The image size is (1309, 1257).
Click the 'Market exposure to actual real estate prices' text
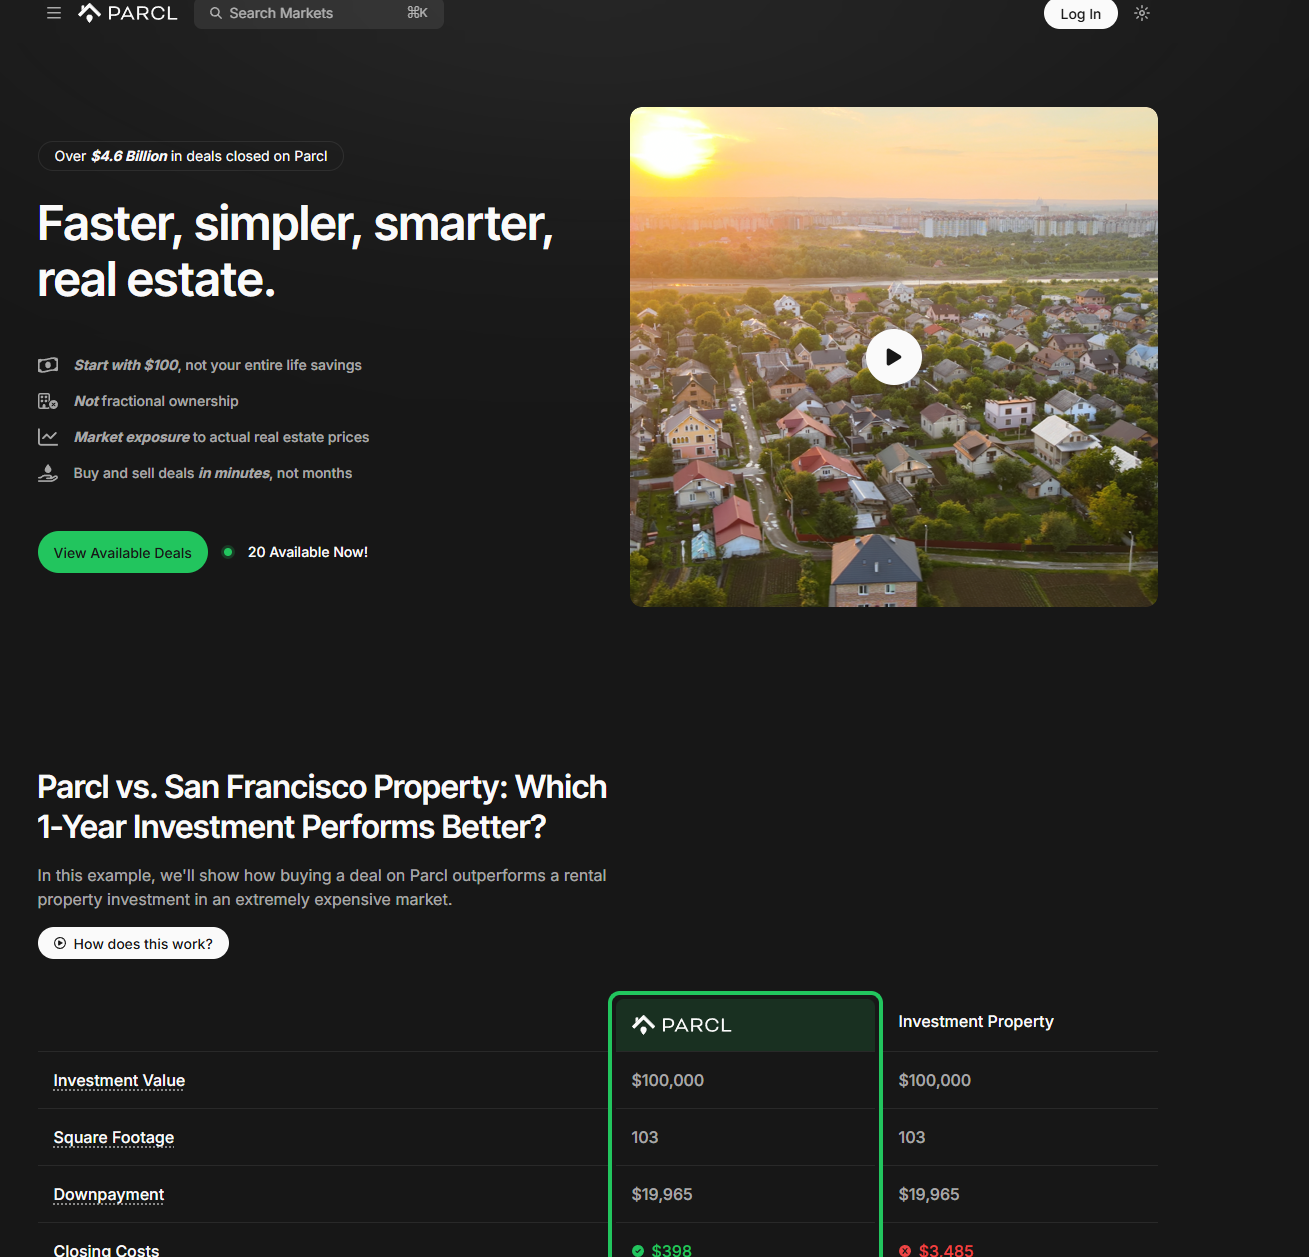point(222,437)
